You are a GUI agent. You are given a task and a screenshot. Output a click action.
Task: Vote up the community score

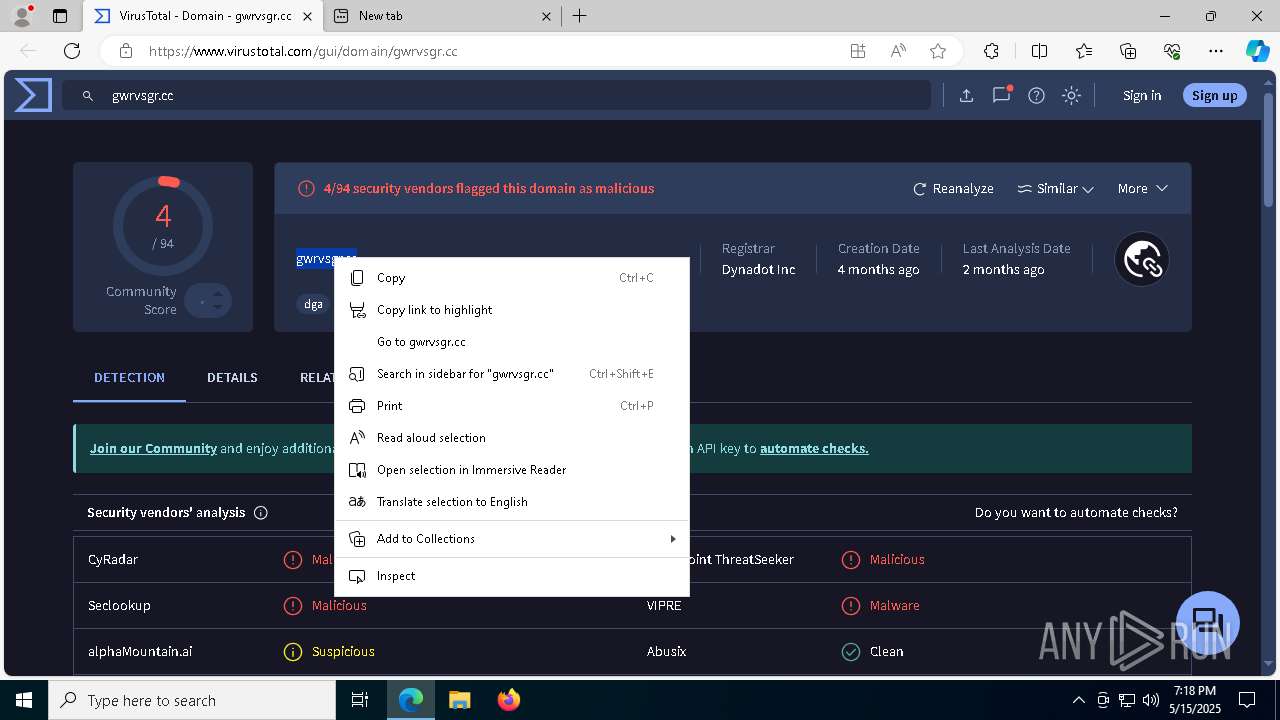pos(217,294)
